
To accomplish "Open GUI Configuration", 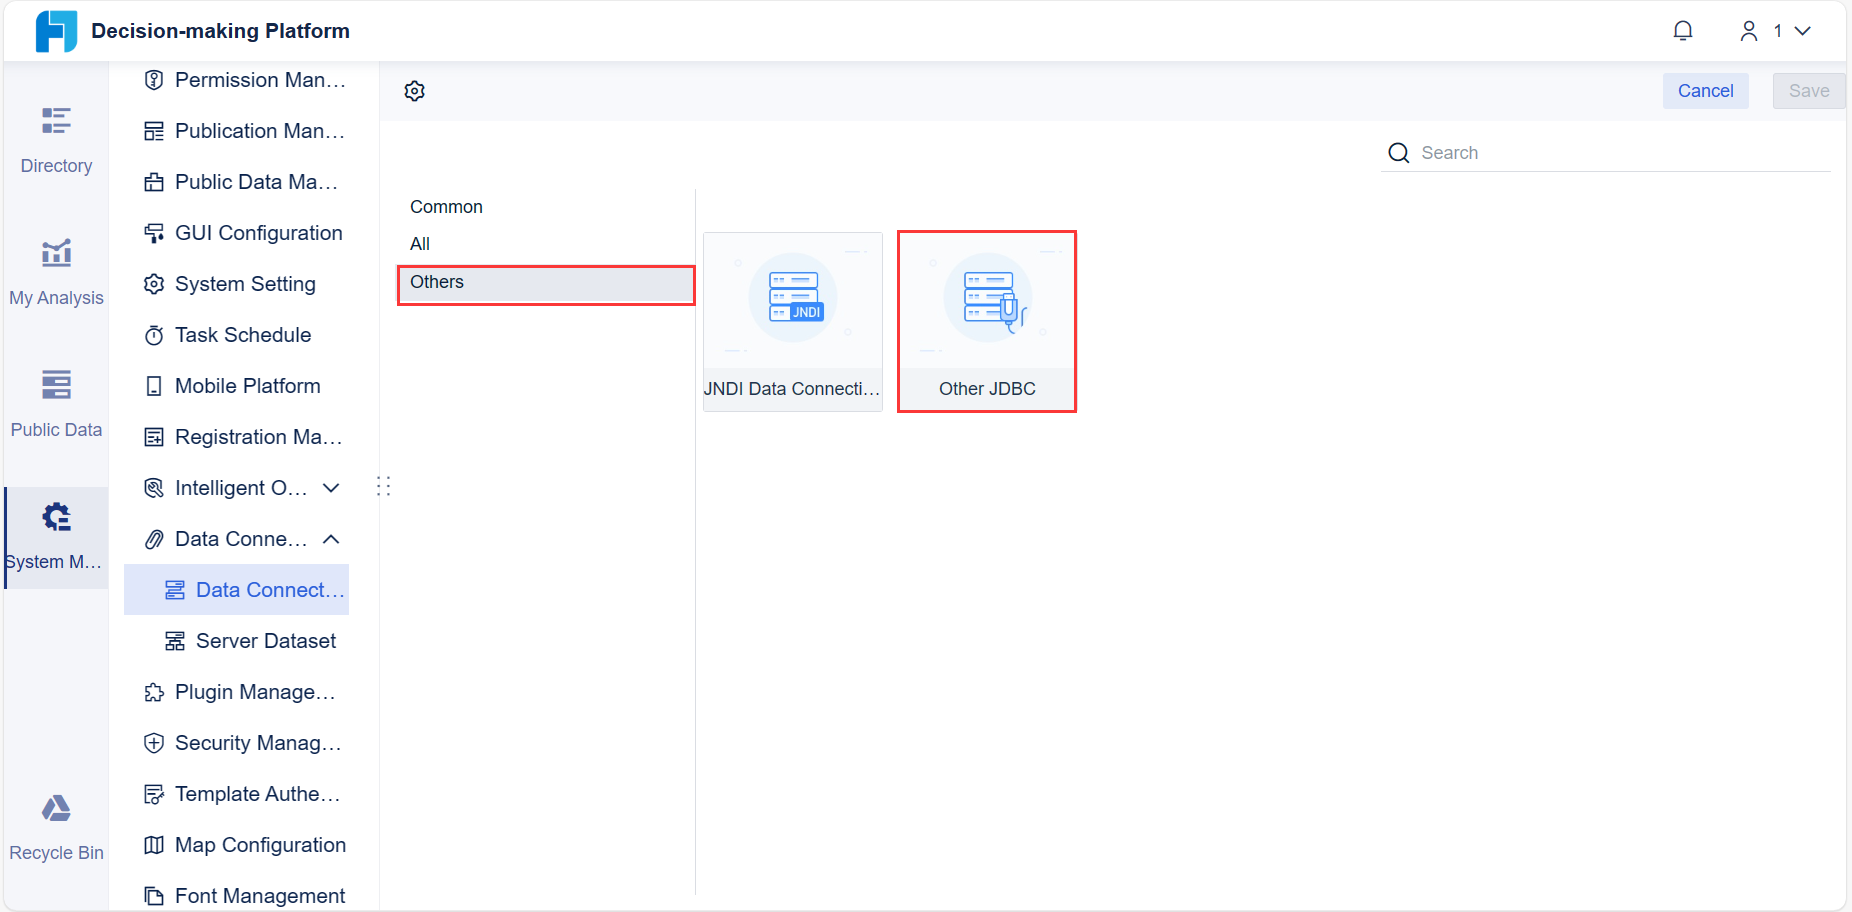I will pos(244,233).
